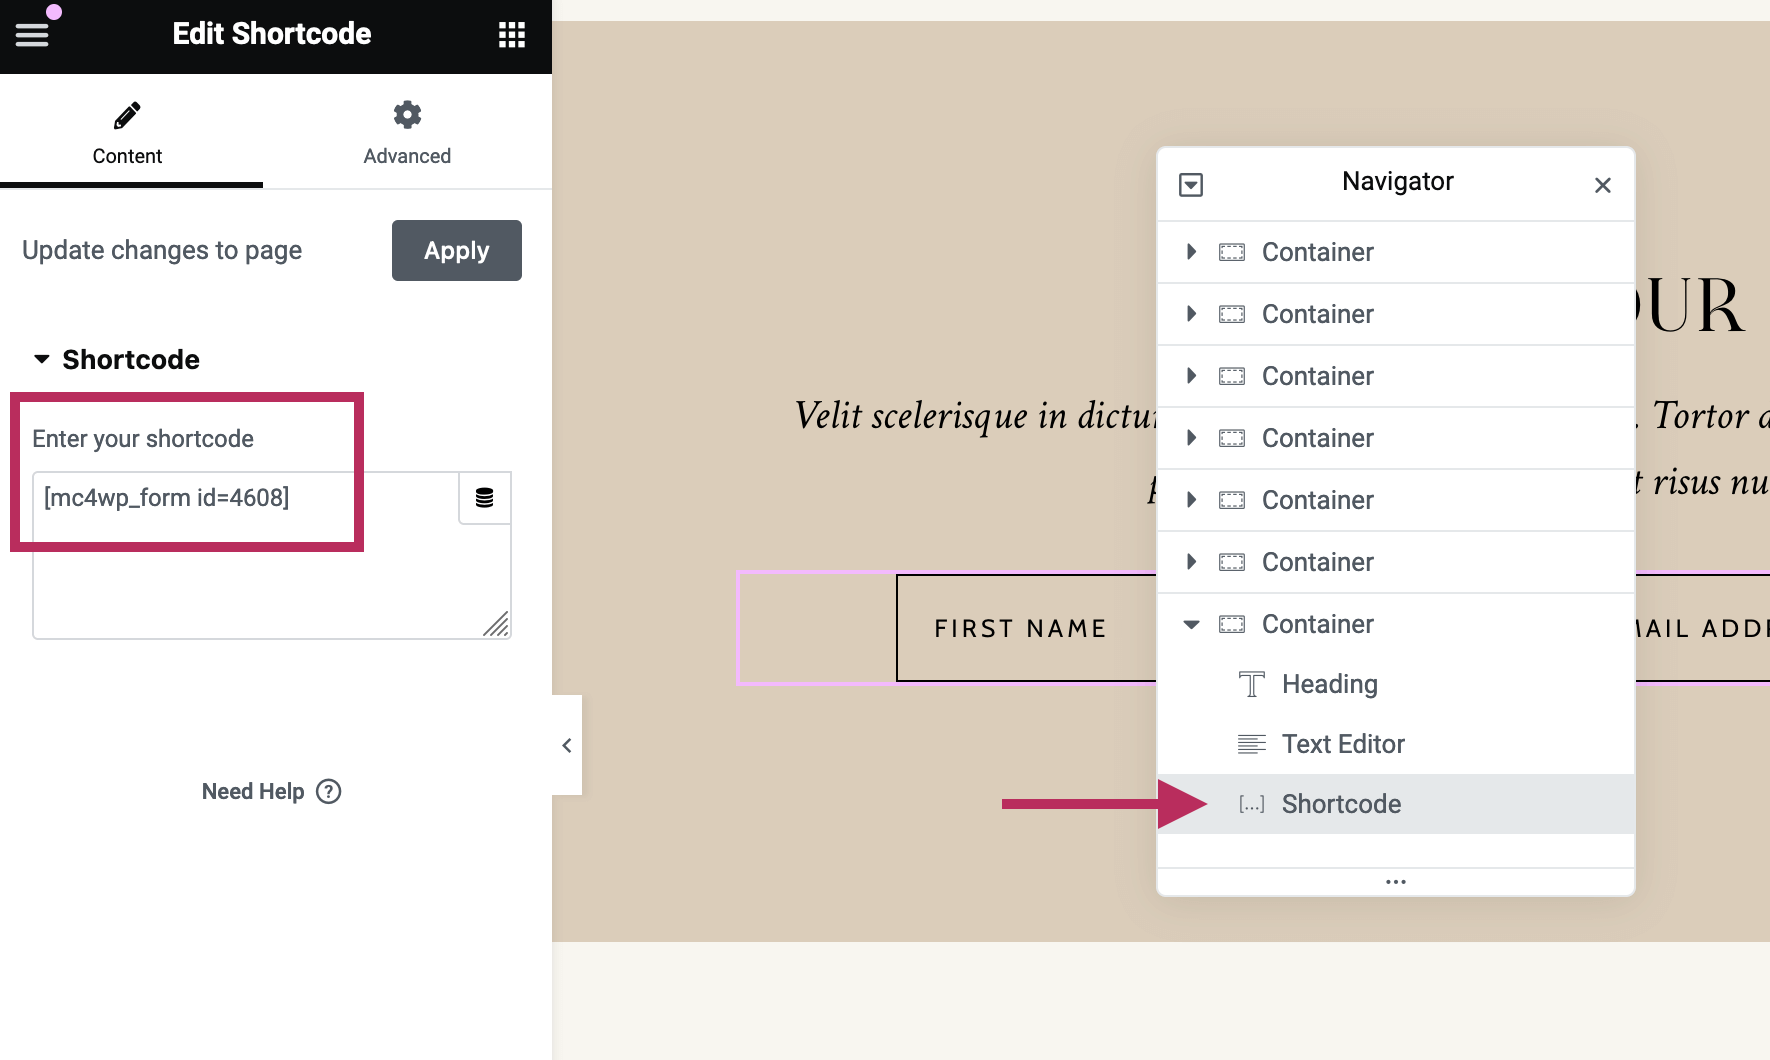Collapse the Shortcode section
Screen dimensions: 1770x1060
pos(42,359)
